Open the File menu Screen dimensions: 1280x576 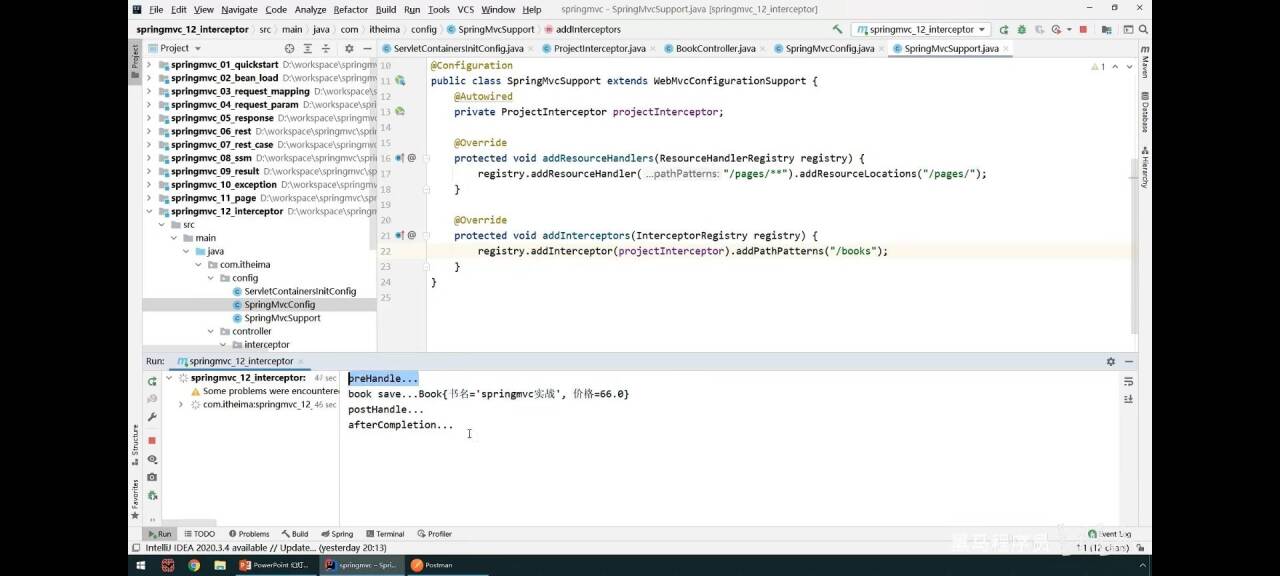(156, 9)
